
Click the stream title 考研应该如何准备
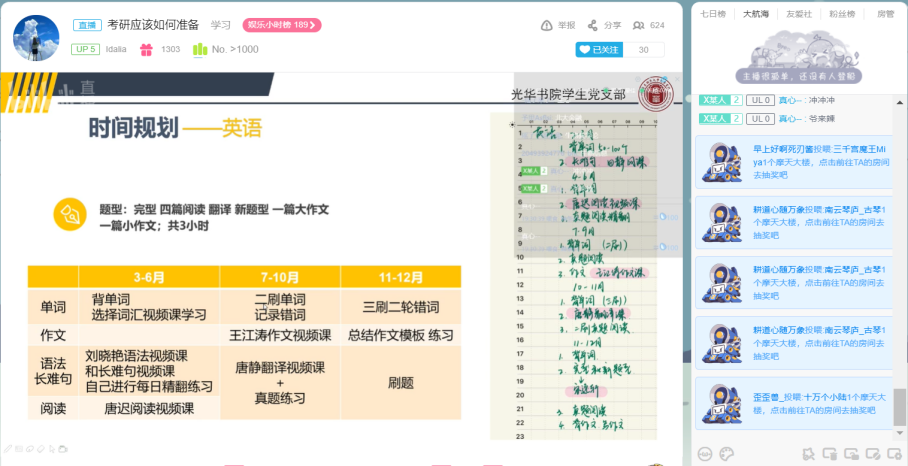point(153,25)
